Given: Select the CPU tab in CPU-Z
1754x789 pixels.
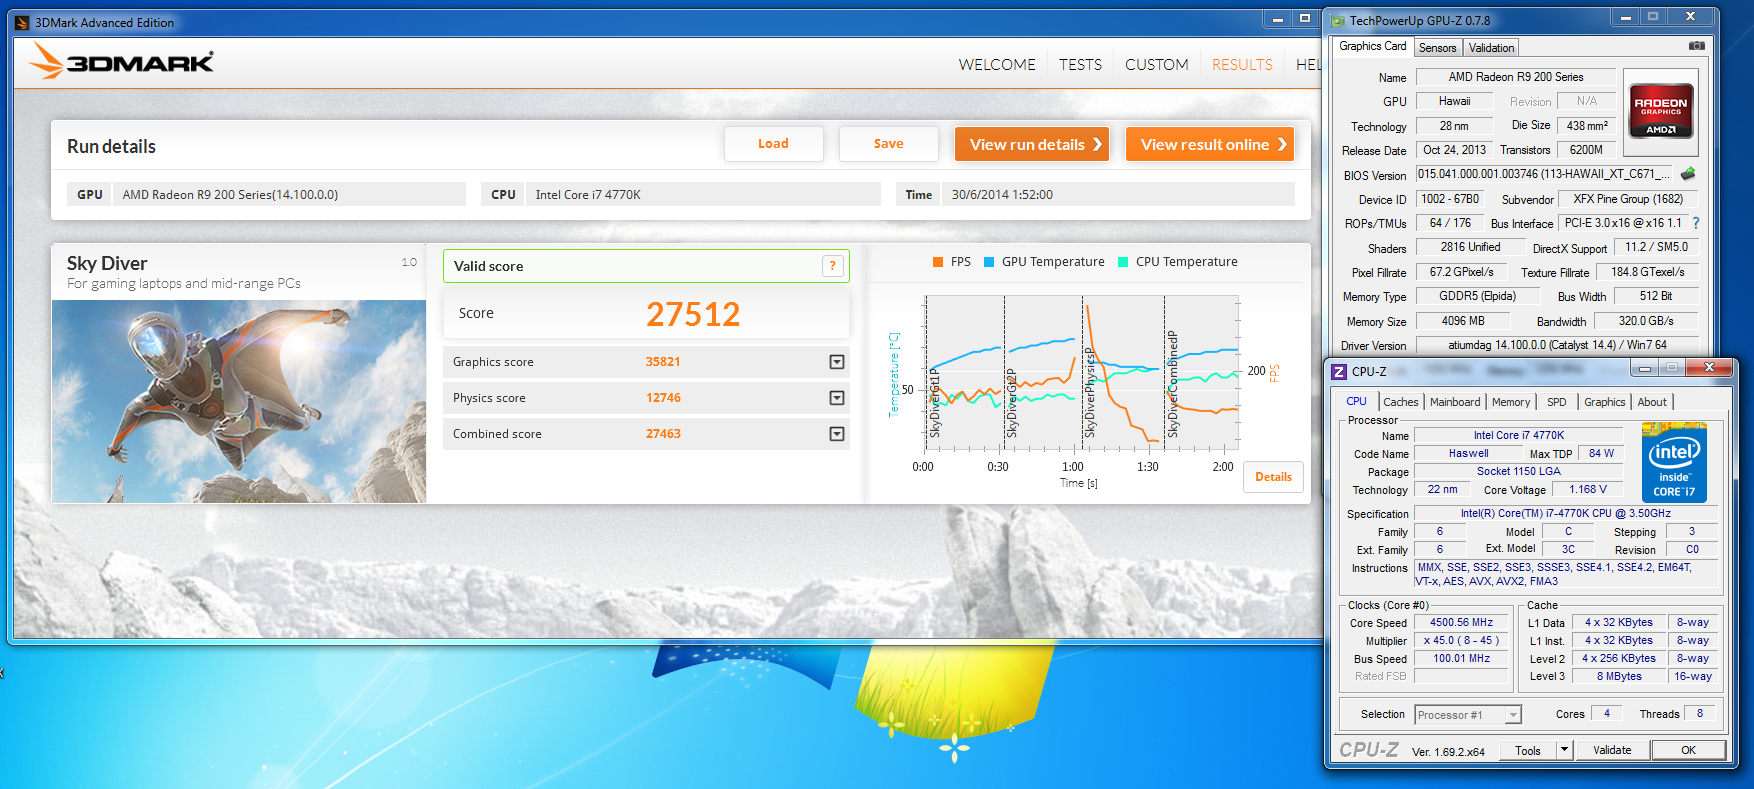Looking at the screenshot, I should pyautogui.click(x=1356, y=401).
